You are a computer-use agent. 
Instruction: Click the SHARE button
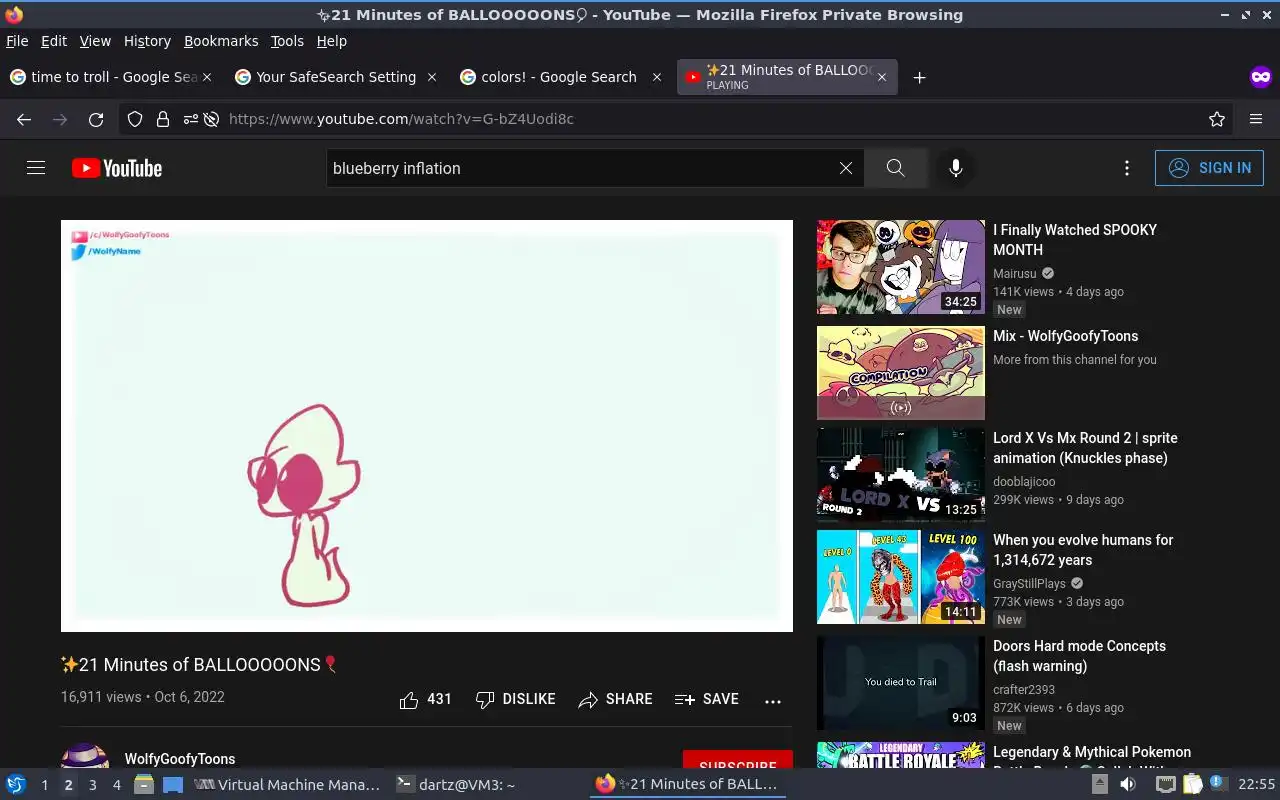pos(615,700)
